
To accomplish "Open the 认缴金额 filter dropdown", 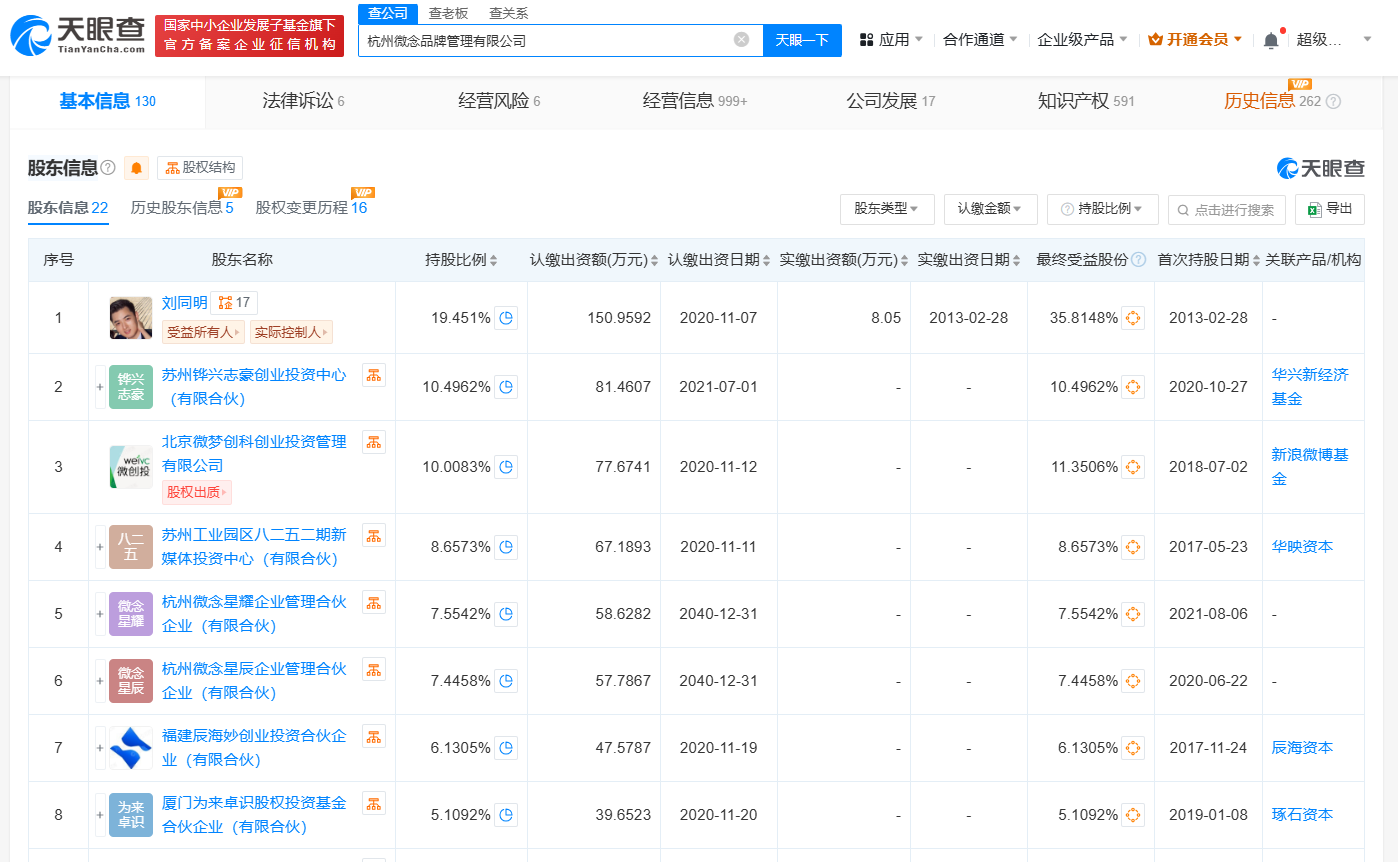I will (x=990, y=209).
